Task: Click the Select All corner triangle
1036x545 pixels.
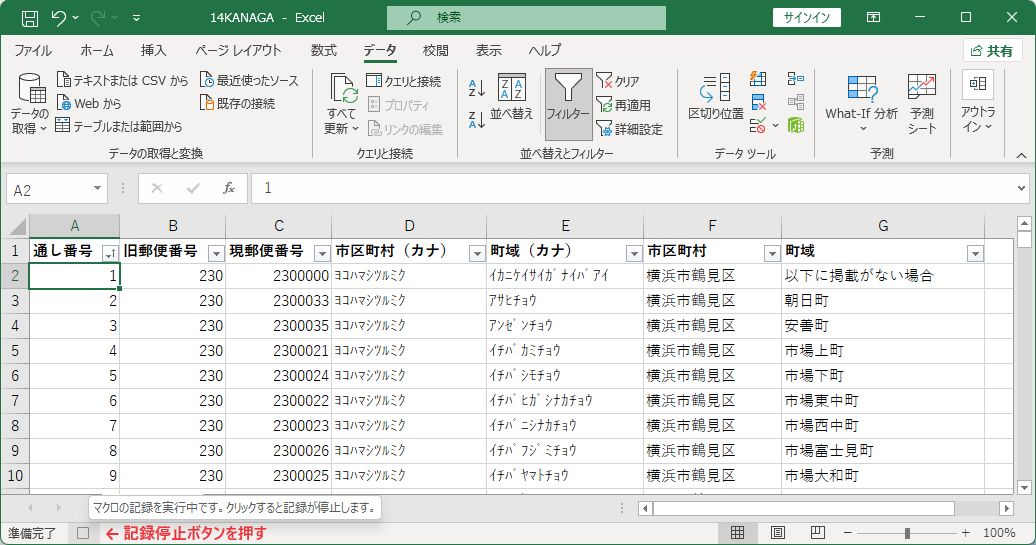Action: click(x=17, y=227)
